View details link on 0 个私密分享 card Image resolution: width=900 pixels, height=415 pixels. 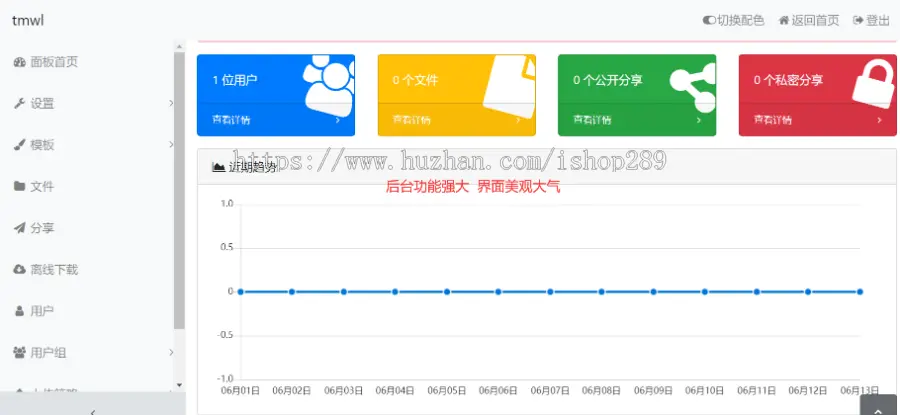[x=773, y=120]
